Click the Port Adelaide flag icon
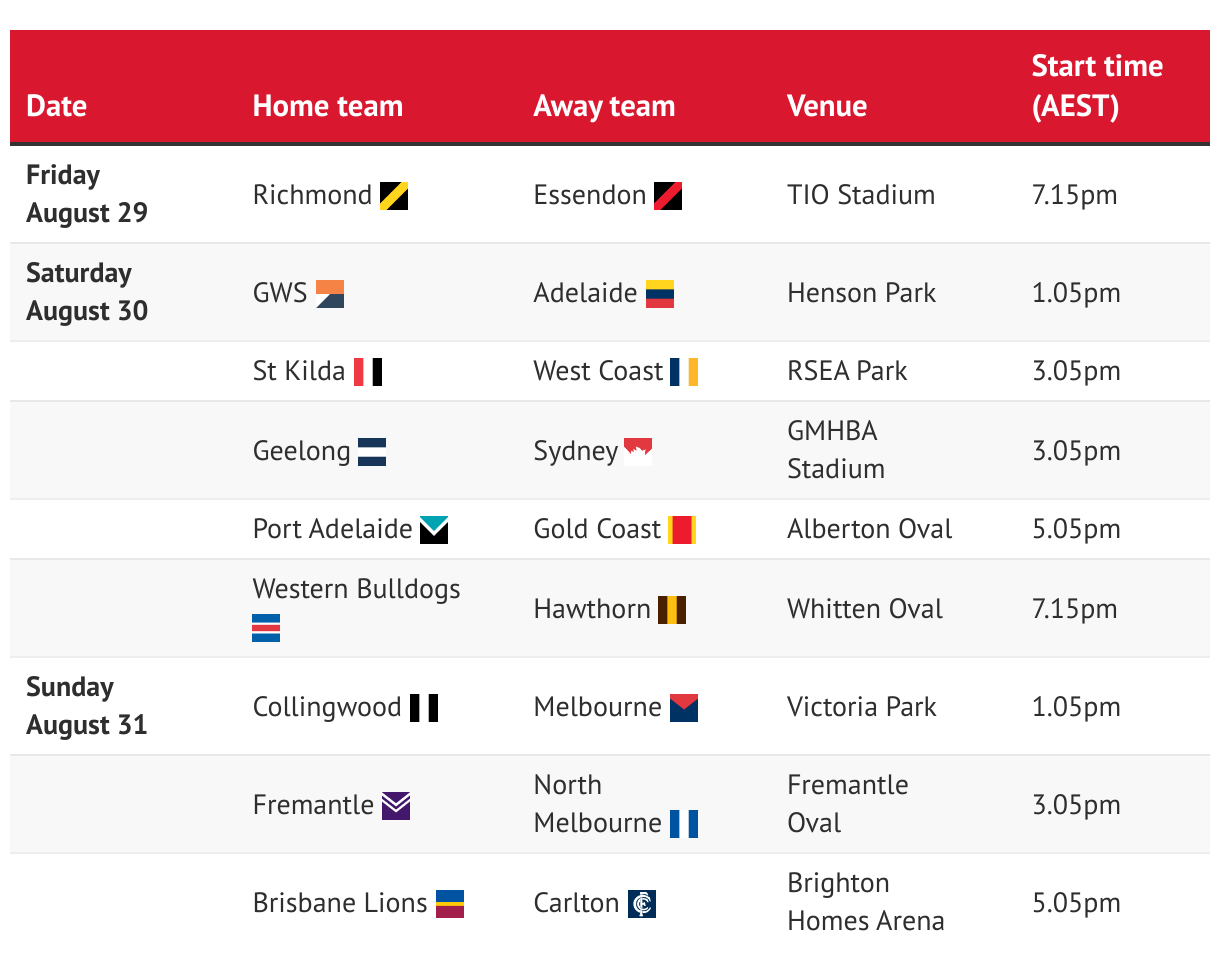1220x960 pixels. point(434,530)
